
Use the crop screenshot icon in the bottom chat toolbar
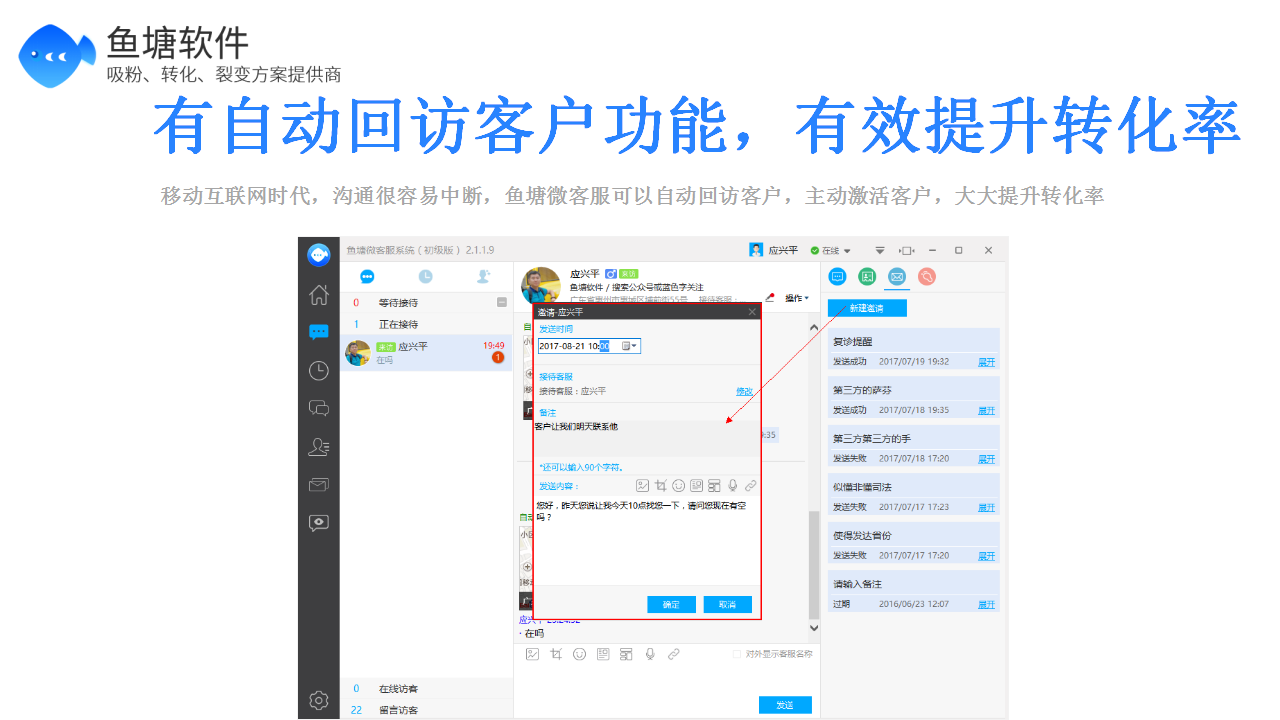(x=556, y=654)
